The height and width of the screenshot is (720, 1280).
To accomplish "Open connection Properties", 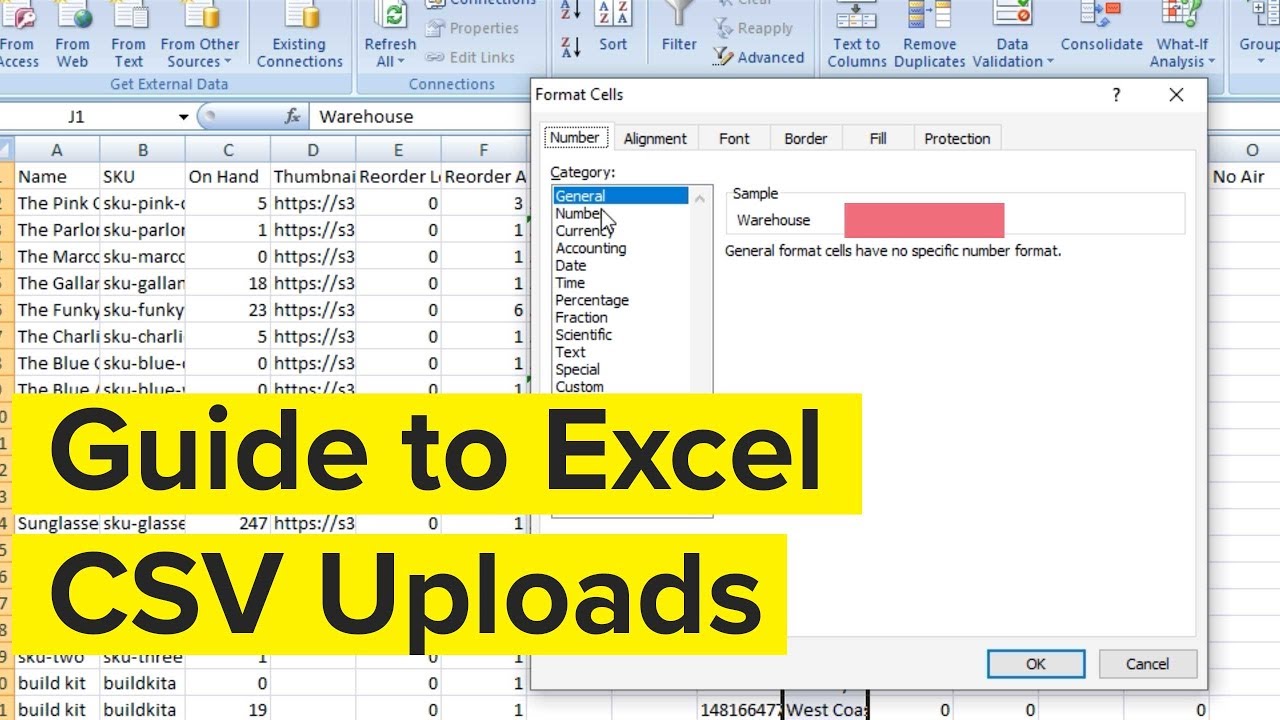I will (473, 28).
